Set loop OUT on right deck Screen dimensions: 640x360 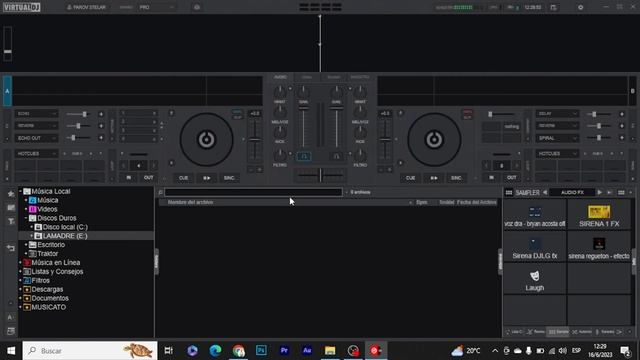coord(511,178)
